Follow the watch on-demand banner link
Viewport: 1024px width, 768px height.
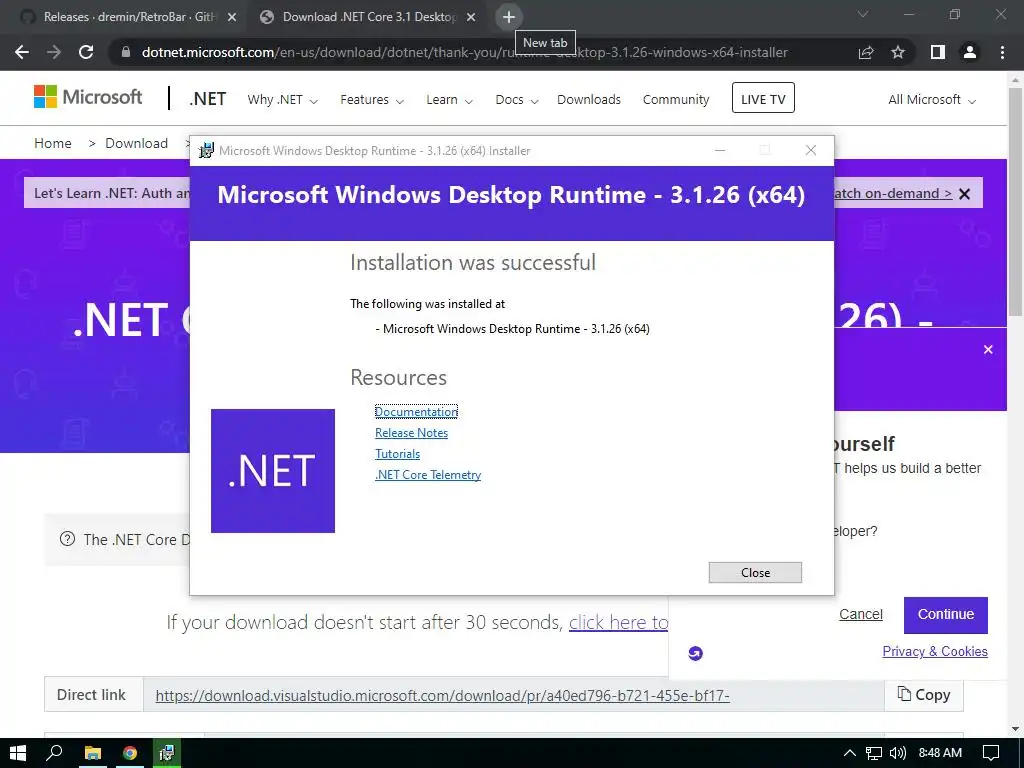tap(893, 193)
